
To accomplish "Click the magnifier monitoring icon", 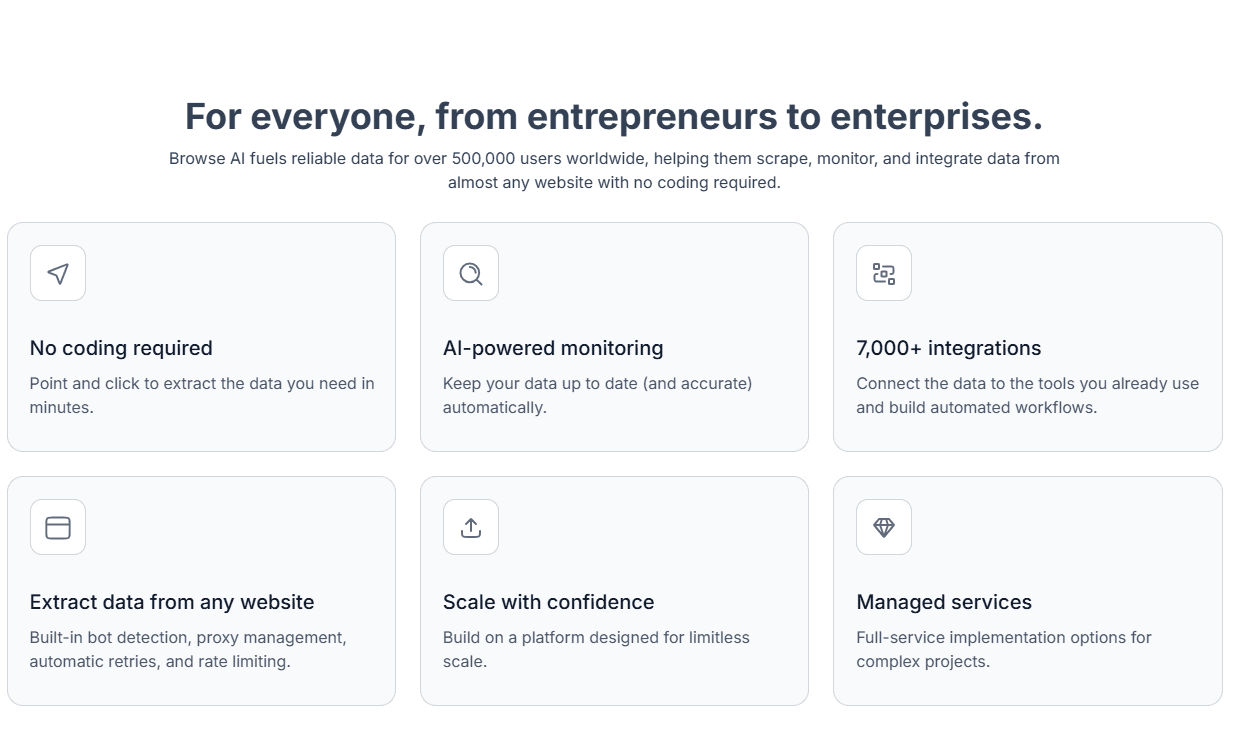I will tap(471, 273).
